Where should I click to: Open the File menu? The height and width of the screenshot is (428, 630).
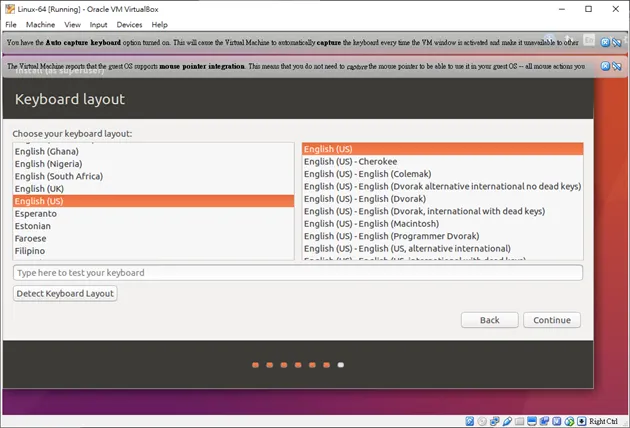coord(11,25)
